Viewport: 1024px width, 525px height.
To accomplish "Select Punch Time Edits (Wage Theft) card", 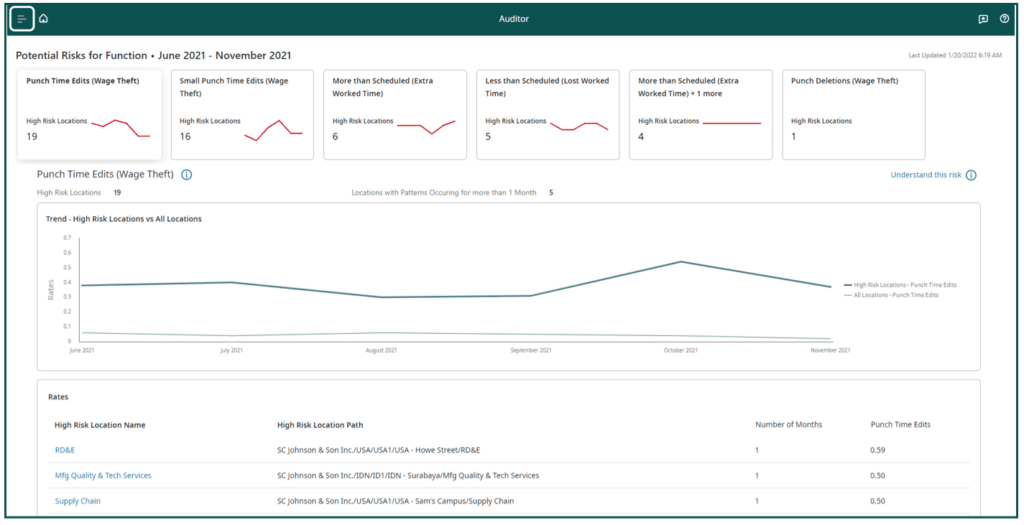I will tap(89, 115).
